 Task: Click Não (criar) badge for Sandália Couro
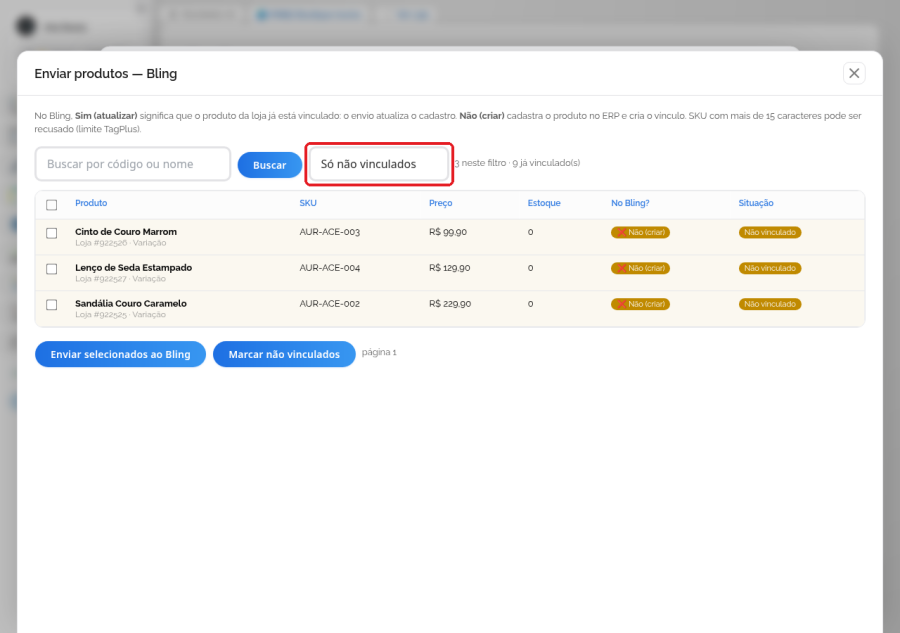pos(641,304)
